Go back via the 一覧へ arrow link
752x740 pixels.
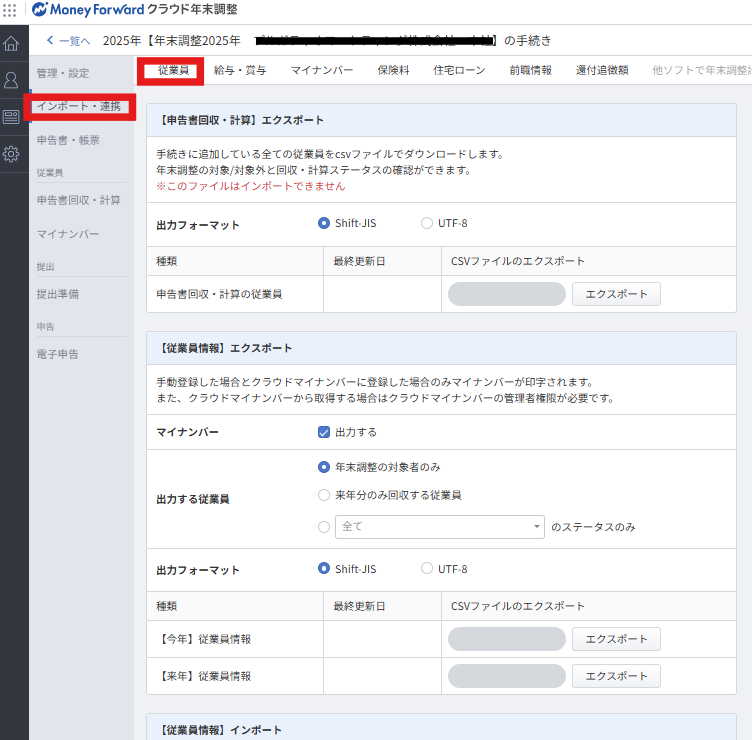(69, 40)
